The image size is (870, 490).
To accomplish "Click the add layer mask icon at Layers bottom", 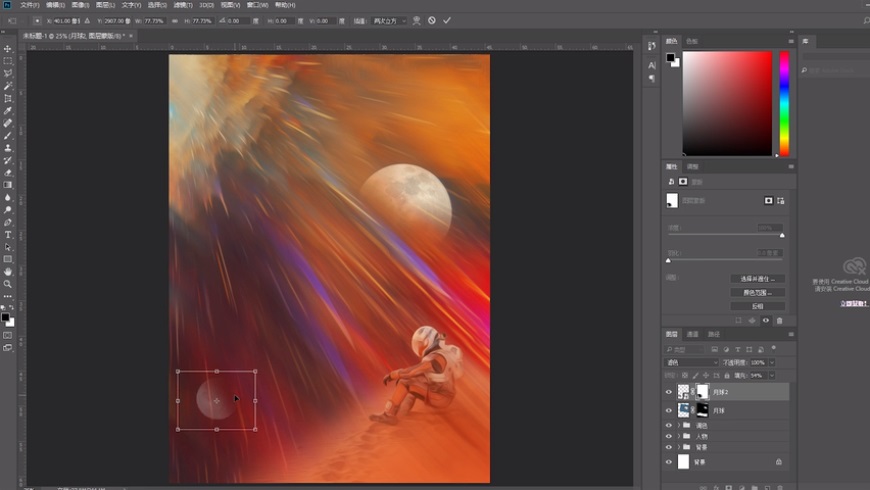I will [x=729, y=487].
